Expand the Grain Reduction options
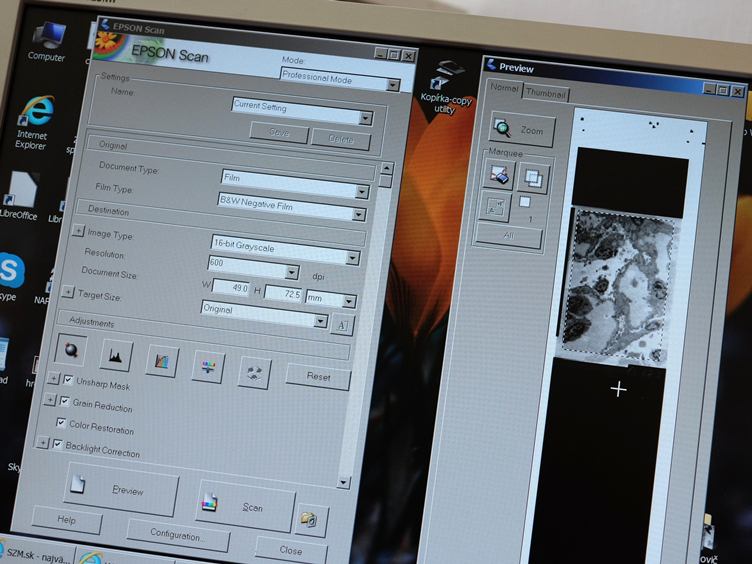Image resolution: width=752 pixels, height=564 pixels. (x=49, y=400)
